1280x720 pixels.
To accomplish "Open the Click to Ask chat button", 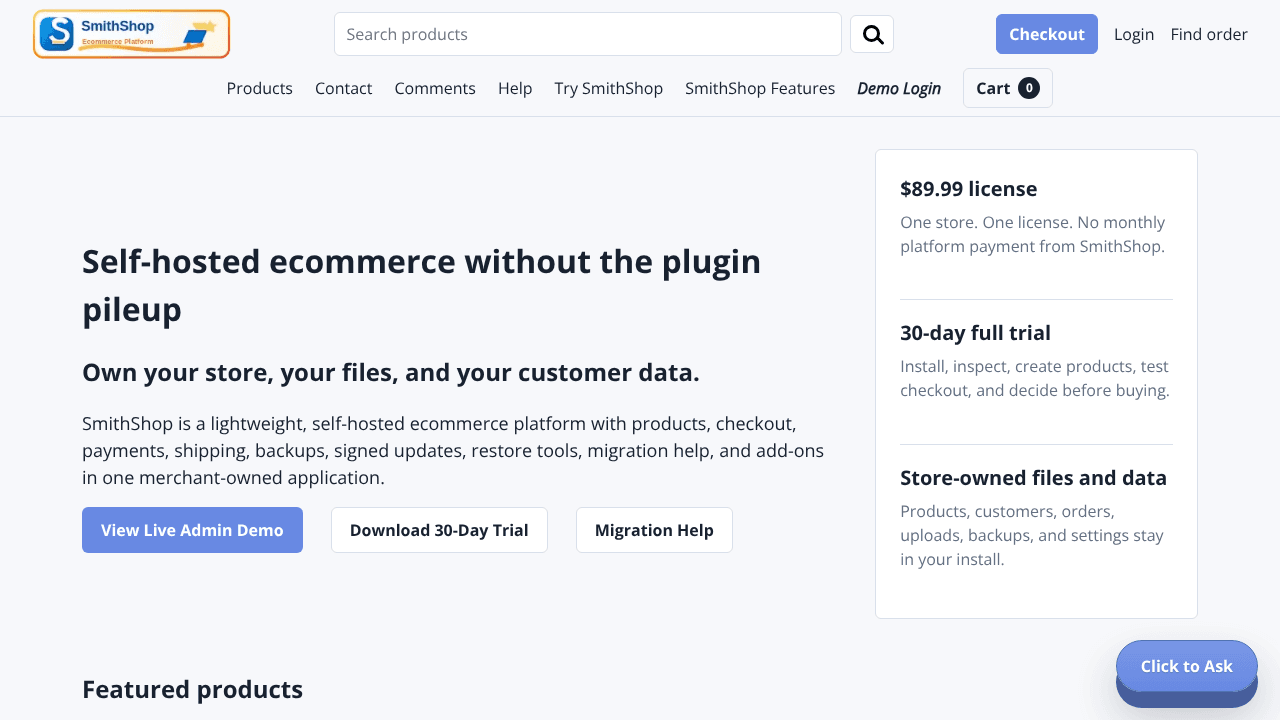I will [x=1187, y=666].
